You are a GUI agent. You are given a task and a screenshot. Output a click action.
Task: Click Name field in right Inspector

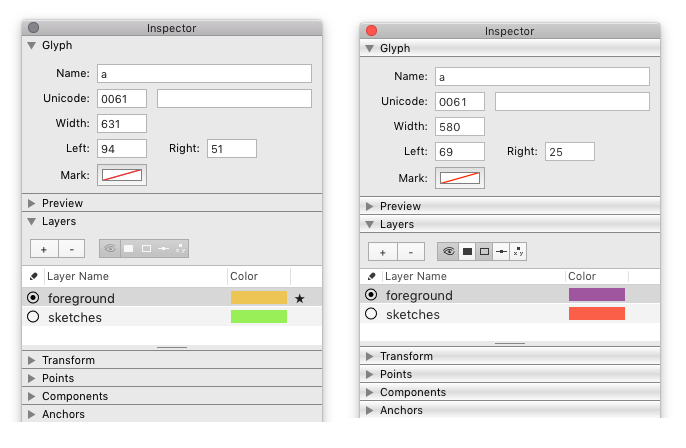tap(542, 77)
